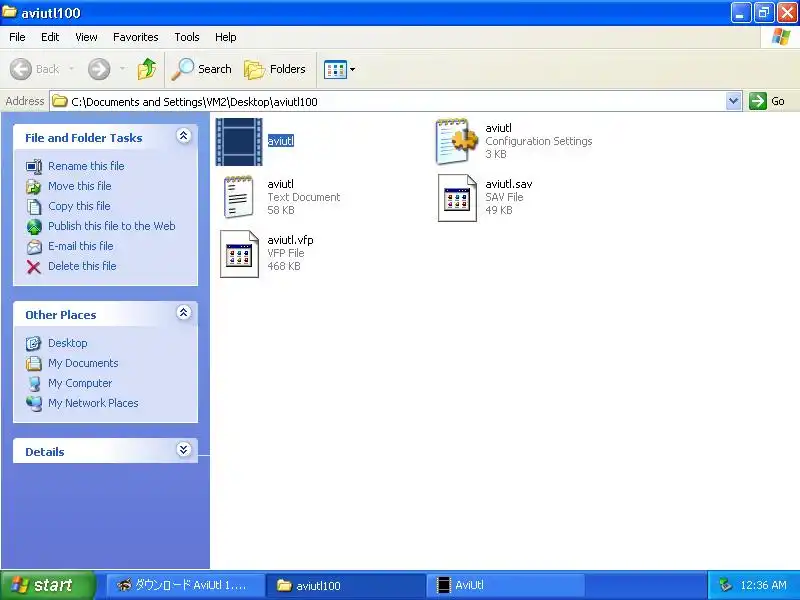This screenshot has width=800, height=600.
Task: Click E-mail this file link
Action: tap(81, 246)
